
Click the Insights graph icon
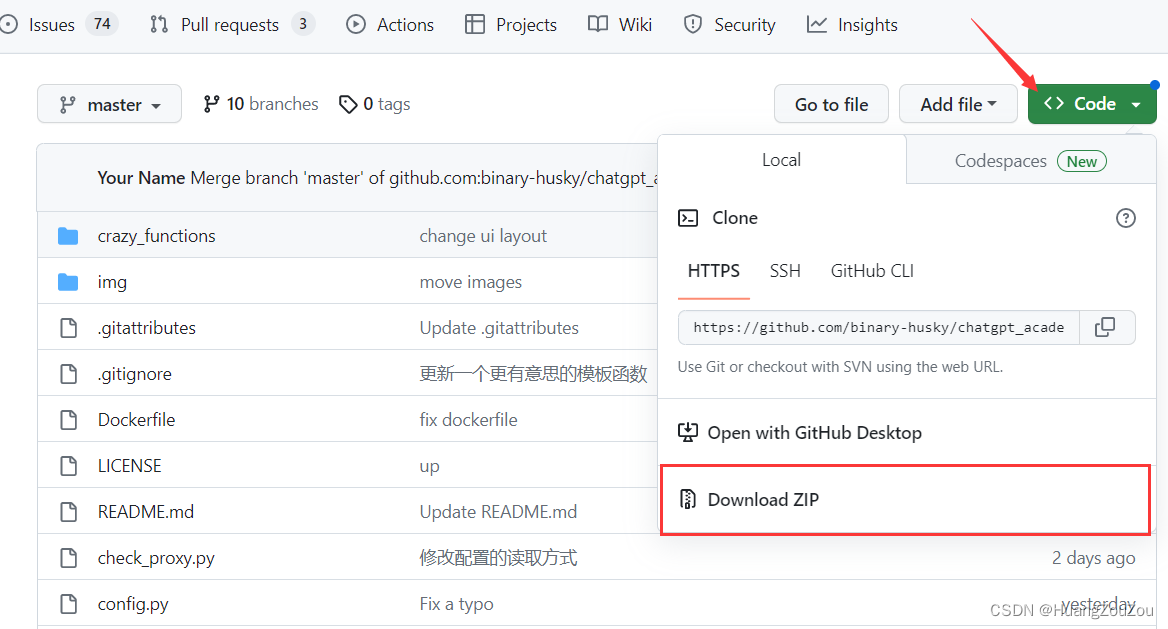click(816, 25)
